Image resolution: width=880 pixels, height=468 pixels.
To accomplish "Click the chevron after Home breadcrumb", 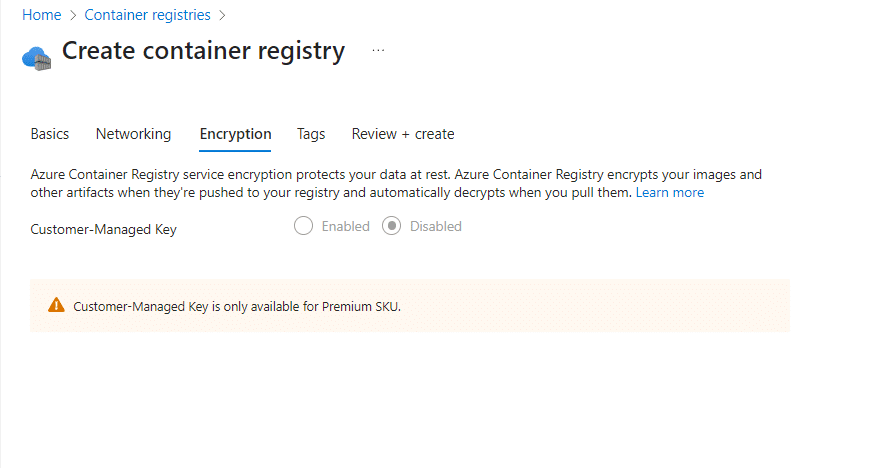I will [x=72, y=15].
